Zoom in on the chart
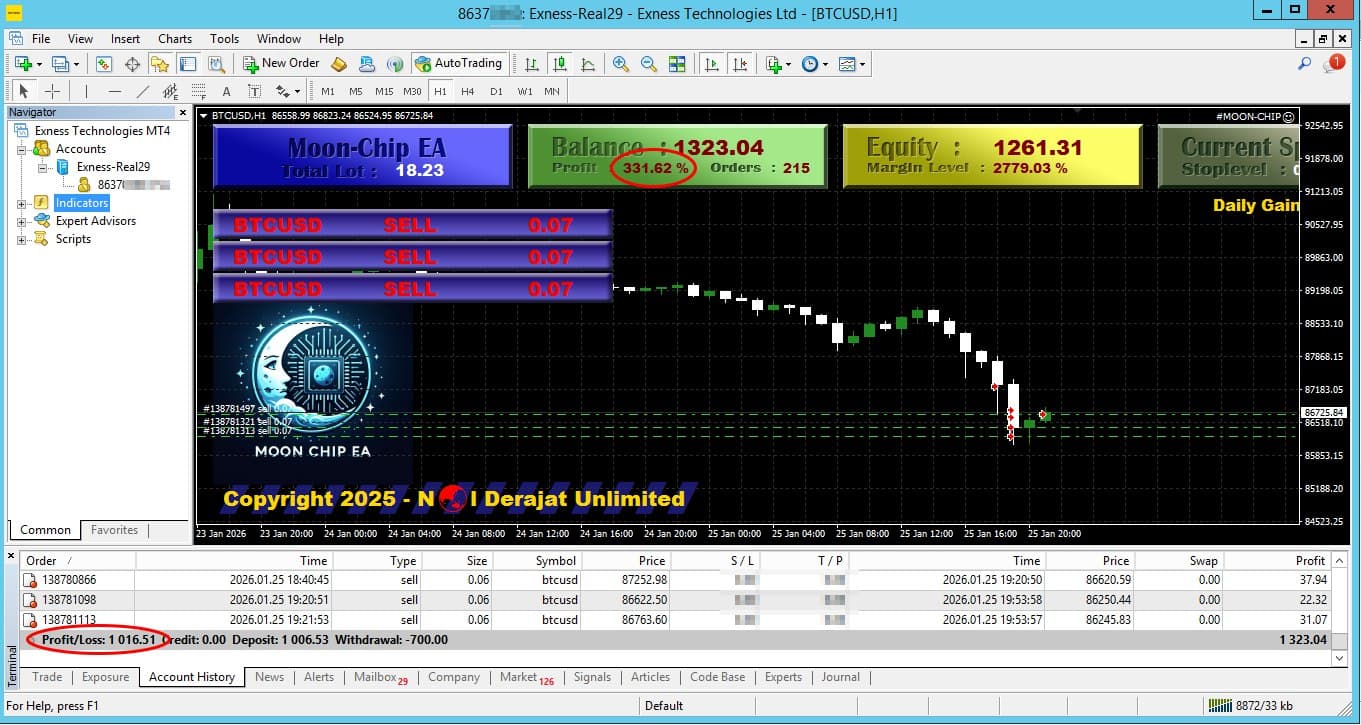Viewport: 1361px width, 725px height. (x=619, y=63)
